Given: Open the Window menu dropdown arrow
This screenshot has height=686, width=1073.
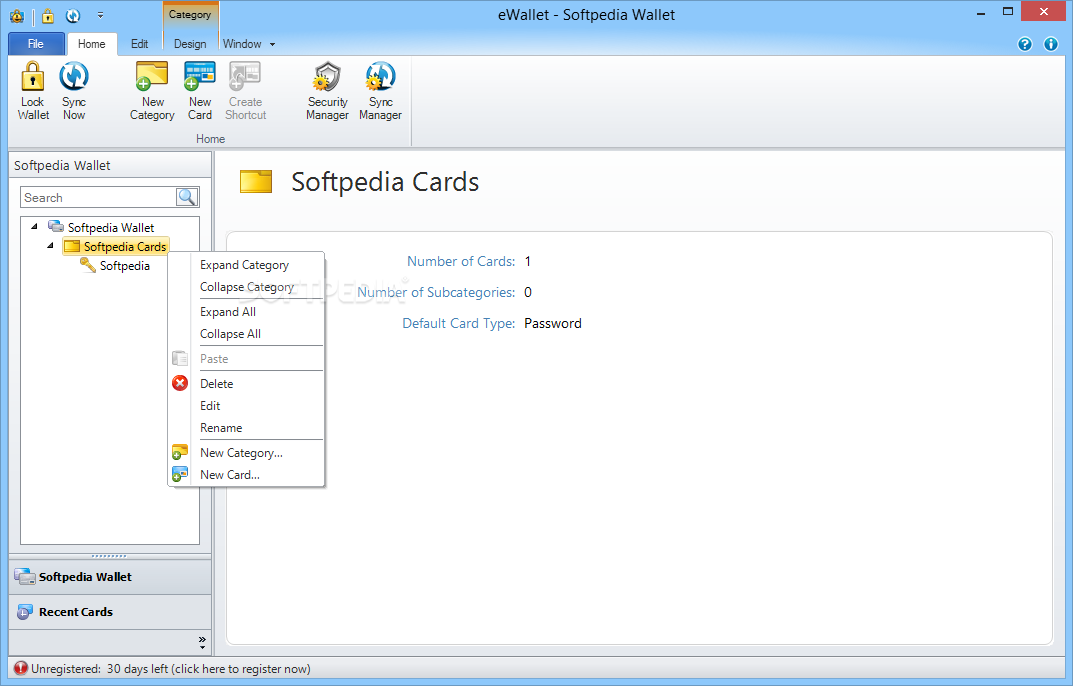Looking at the screenshot, I should click(272, 45).
